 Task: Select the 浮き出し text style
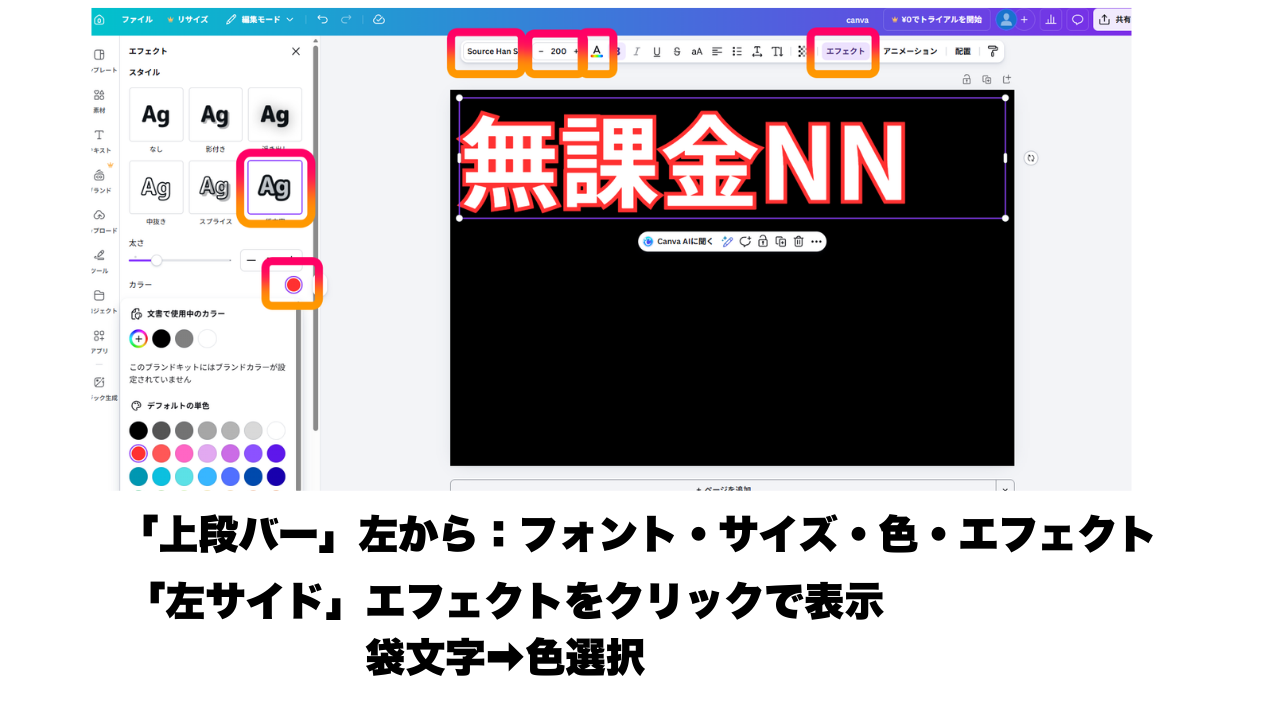pos(275,114)
